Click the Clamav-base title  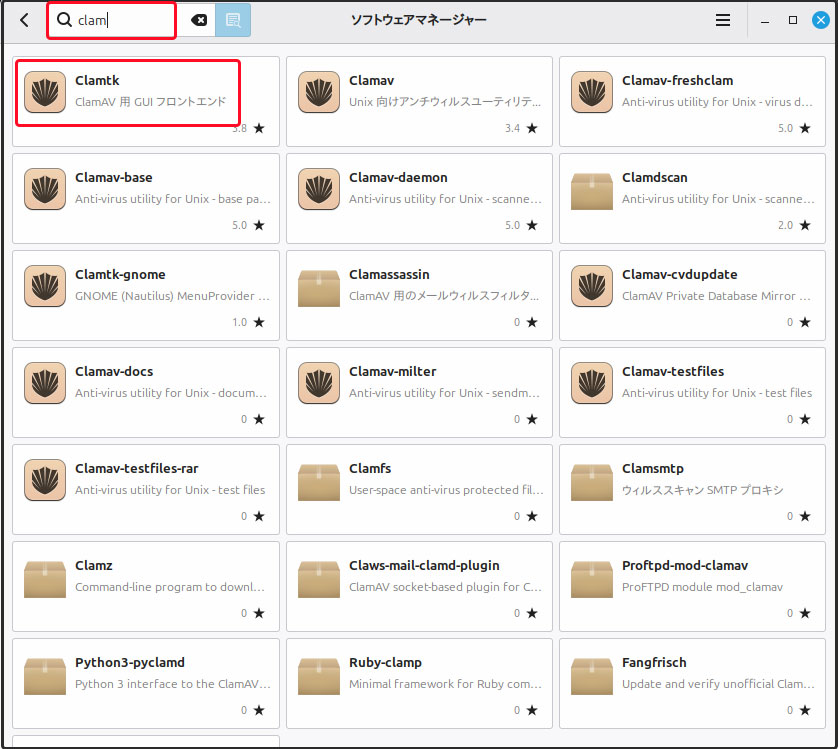click(113, 177)
